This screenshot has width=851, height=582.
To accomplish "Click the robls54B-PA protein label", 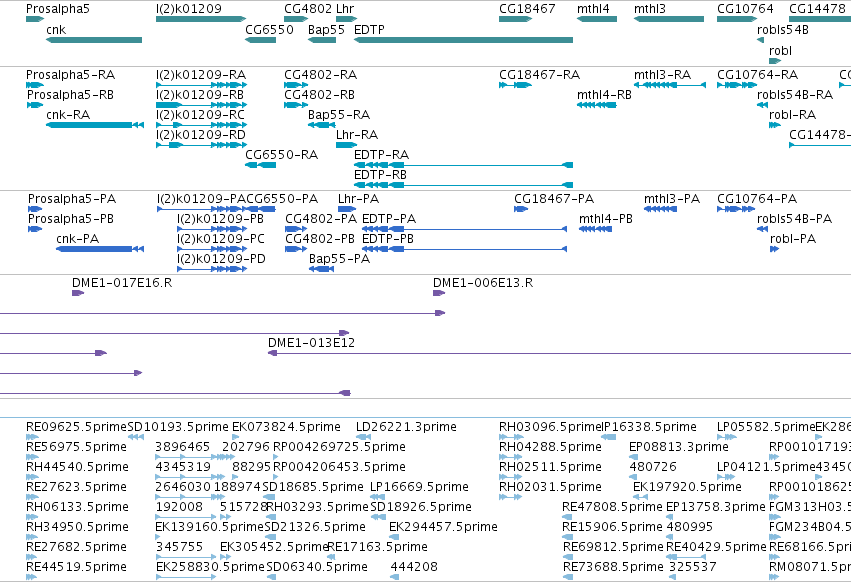I will [x=795, y=219].
